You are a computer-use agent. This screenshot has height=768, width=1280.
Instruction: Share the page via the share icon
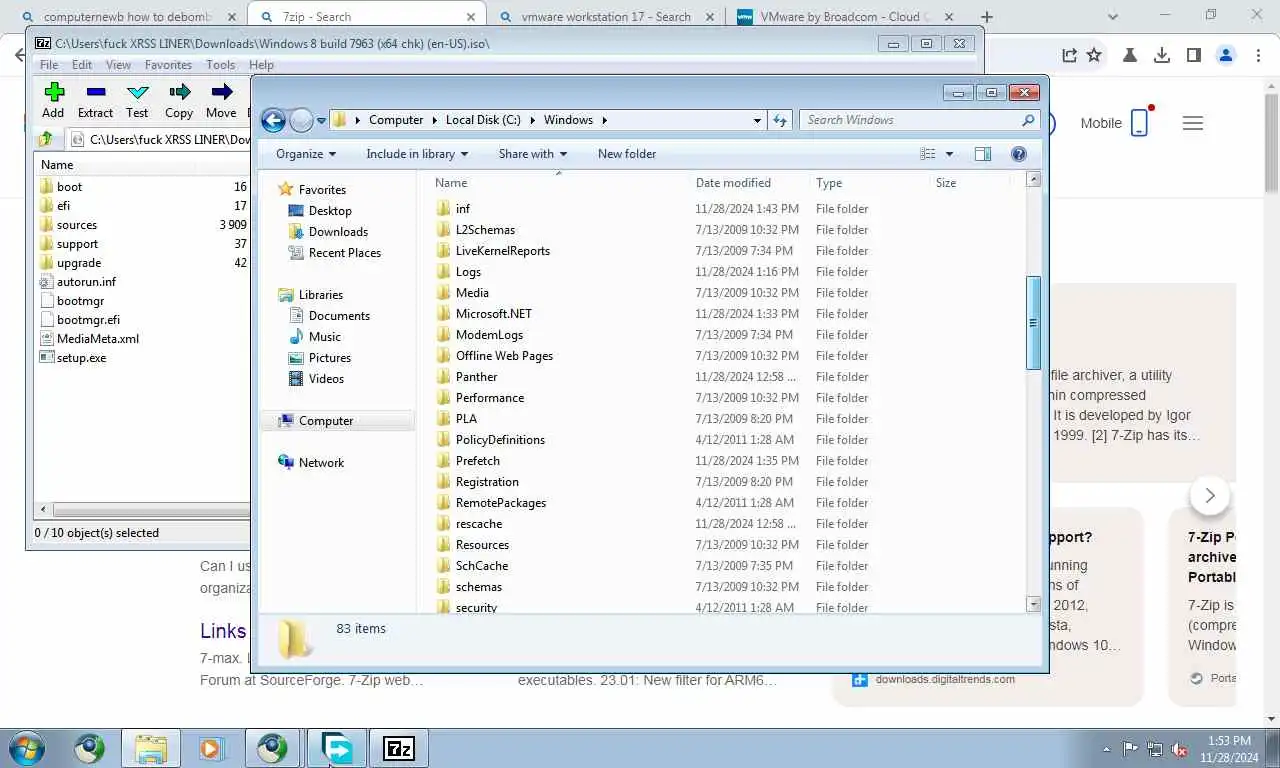1069,55
